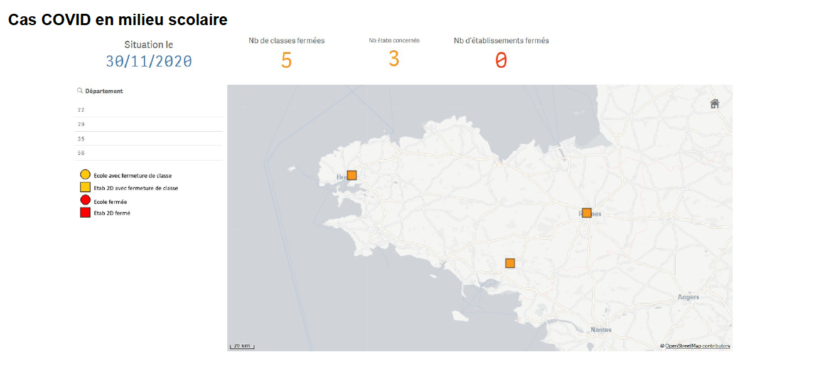Click the home reset icon on map

[714, 104]
